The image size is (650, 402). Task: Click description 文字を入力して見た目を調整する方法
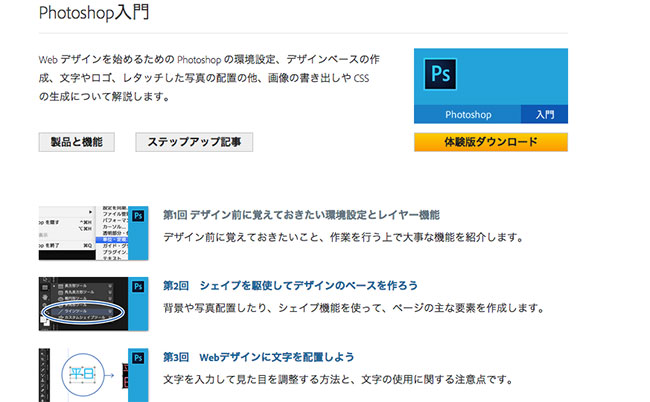pos(338,380)
